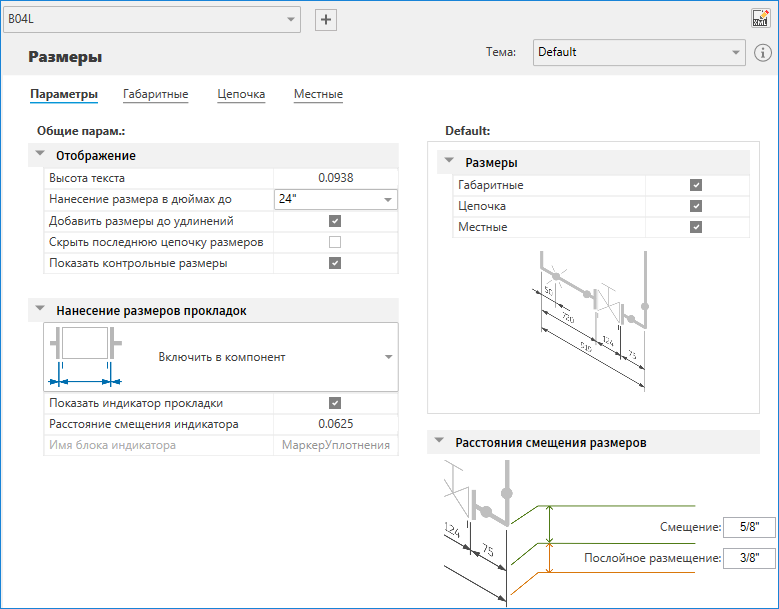Toggle Показать индикатор прокладки checkbox
The height and width of the screenshot is (609, 779).
335,403
